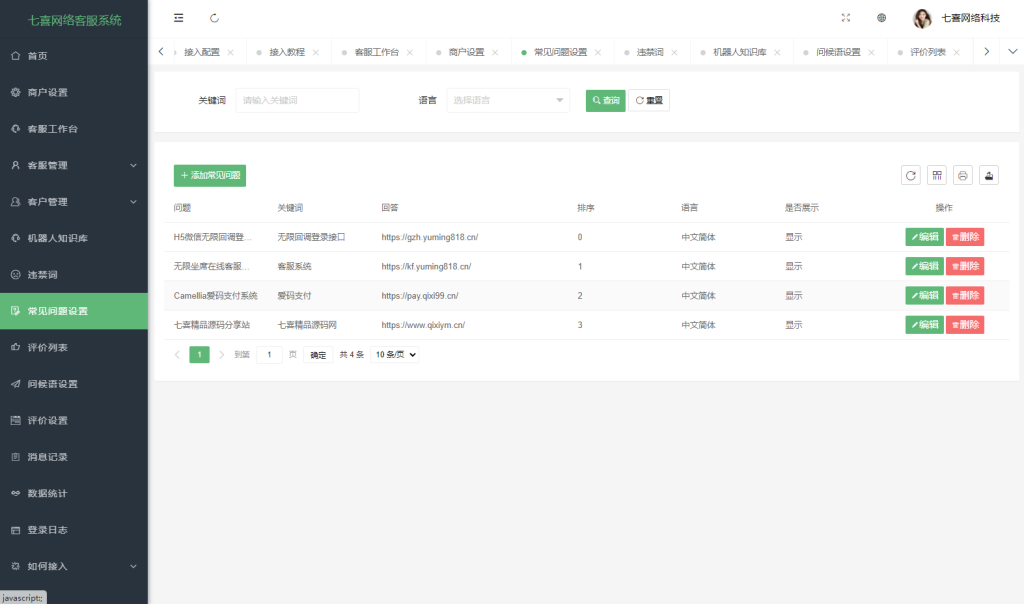The width and height of the screenshot is (1024, 604).
Task: Collapse the sidebar with the menu icon
Action: (178, 17)
